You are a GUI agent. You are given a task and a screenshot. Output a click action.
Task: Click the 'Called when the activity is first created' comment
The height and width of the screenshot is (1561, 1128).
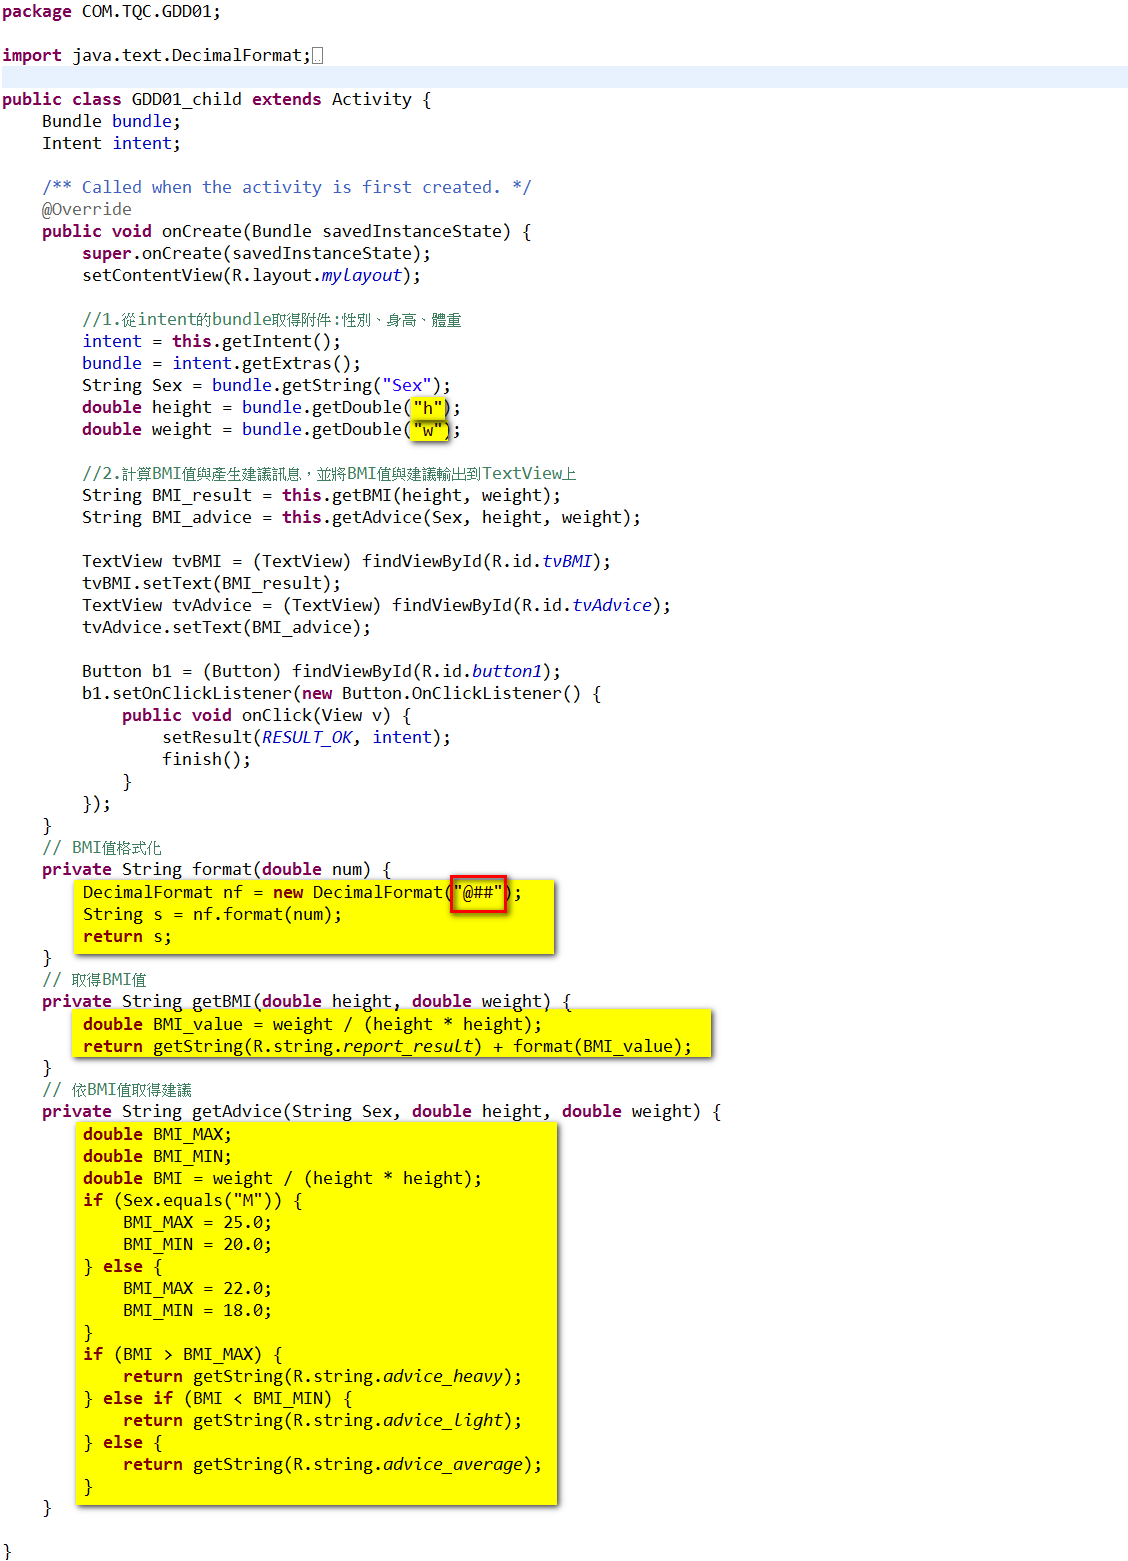coord(287,188)
